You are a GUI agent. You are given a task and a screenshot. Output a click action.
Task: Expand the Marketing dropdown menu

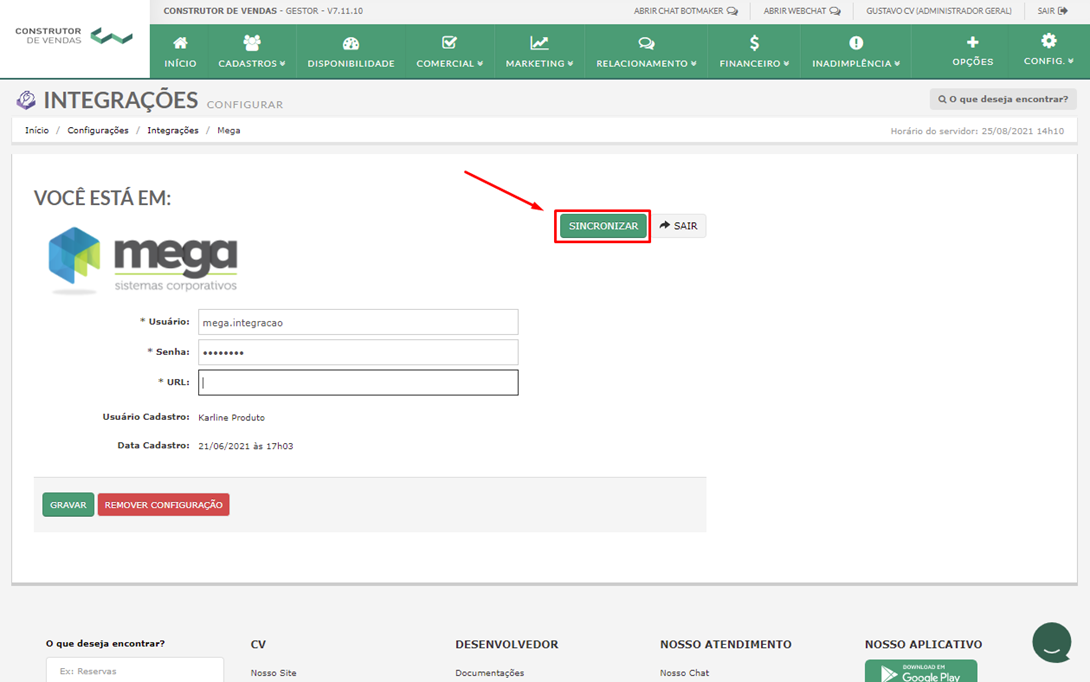(x=539, y=63)
